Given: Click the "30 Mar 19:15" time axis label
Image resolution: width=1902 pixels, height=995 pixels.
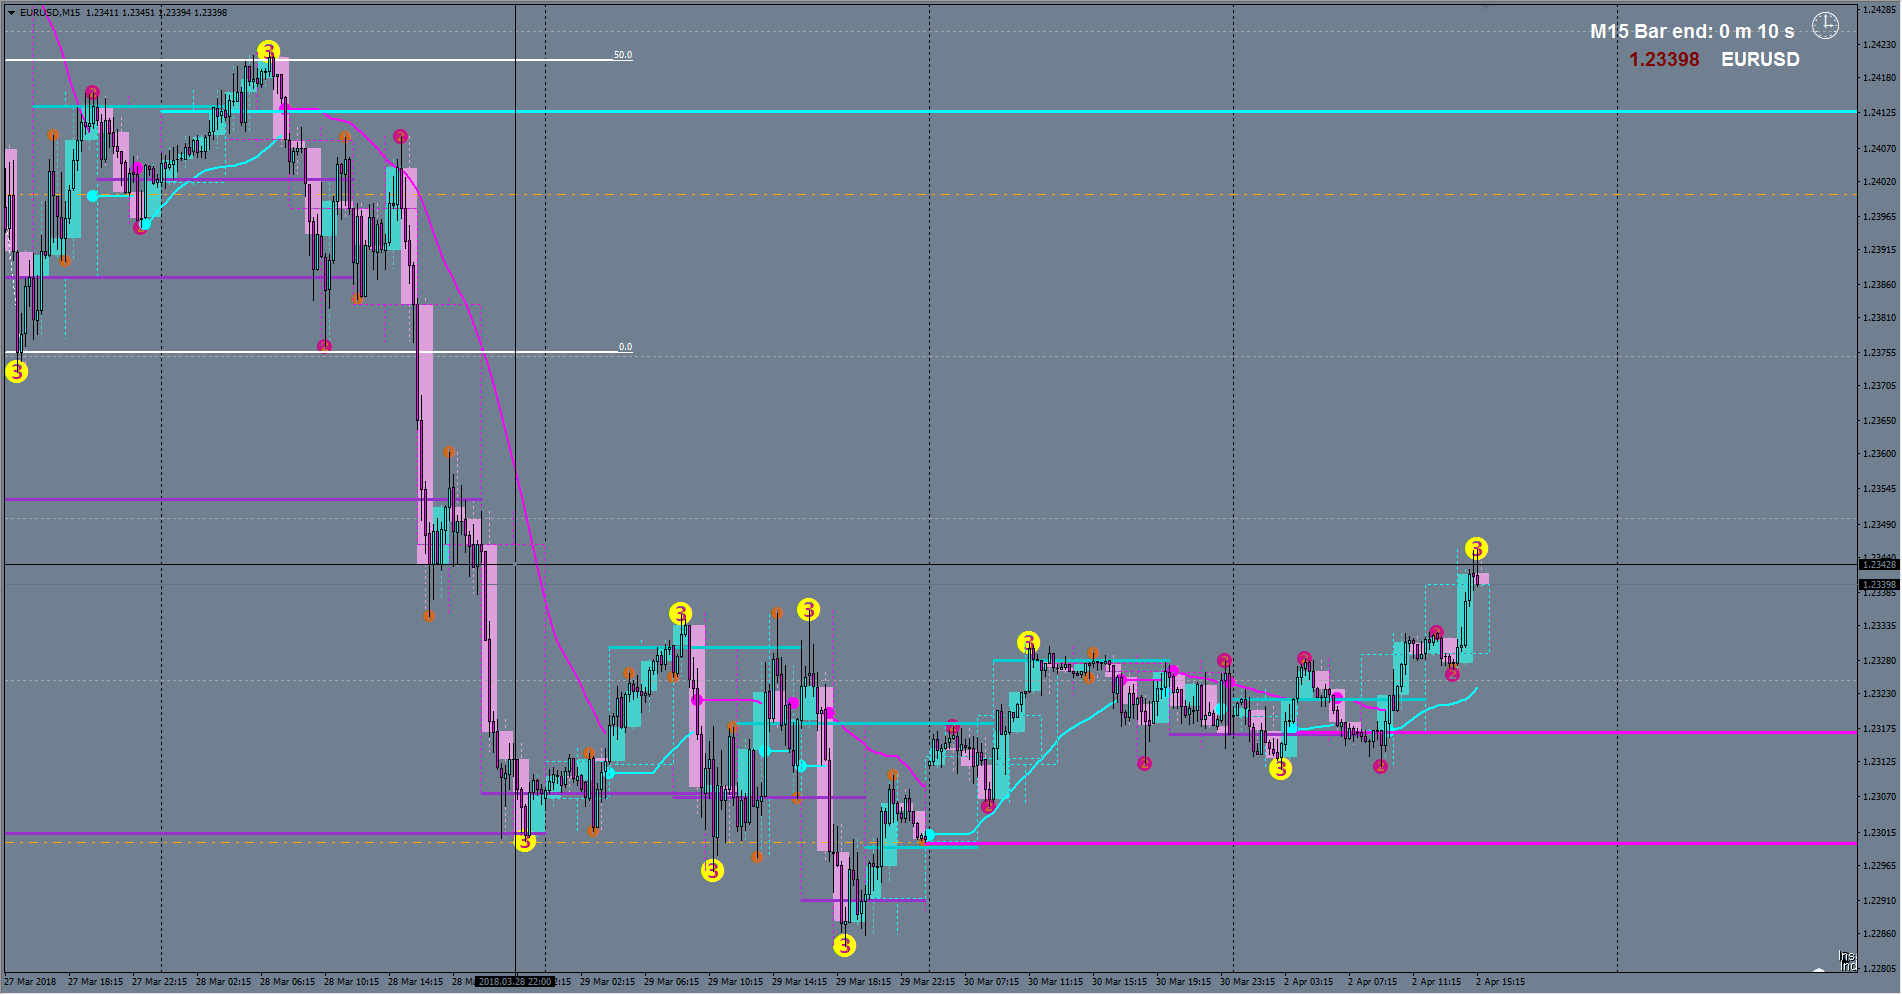Looking at the screenshot, I should (x=1183, y=982).
